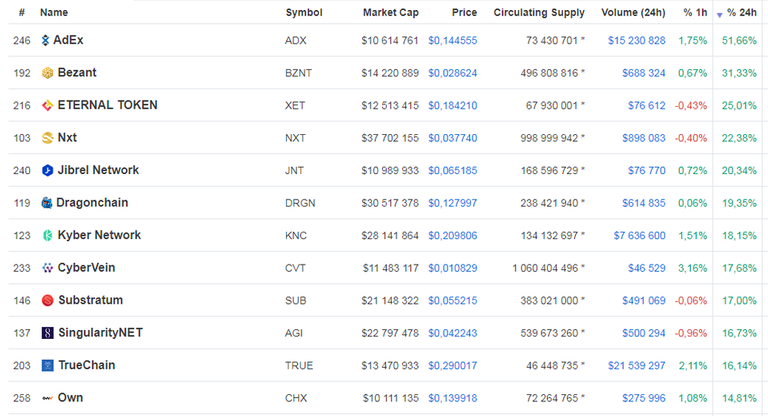Sort table by % 24h column
768x416 pixels.
point(742,13)
